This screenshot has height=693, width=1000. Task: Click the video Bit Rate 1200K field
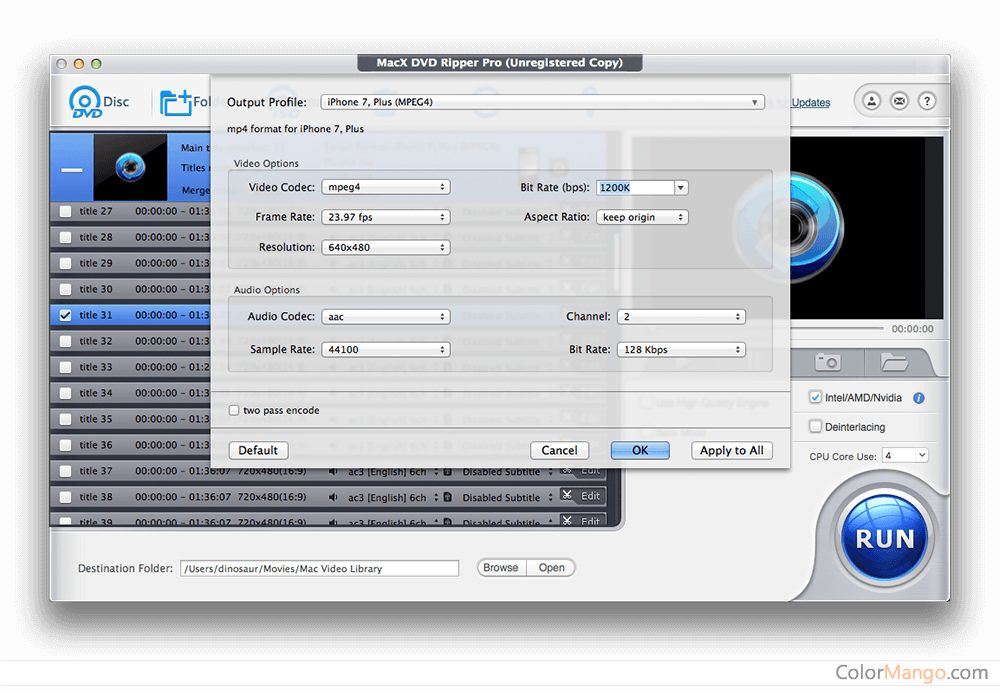635,187
